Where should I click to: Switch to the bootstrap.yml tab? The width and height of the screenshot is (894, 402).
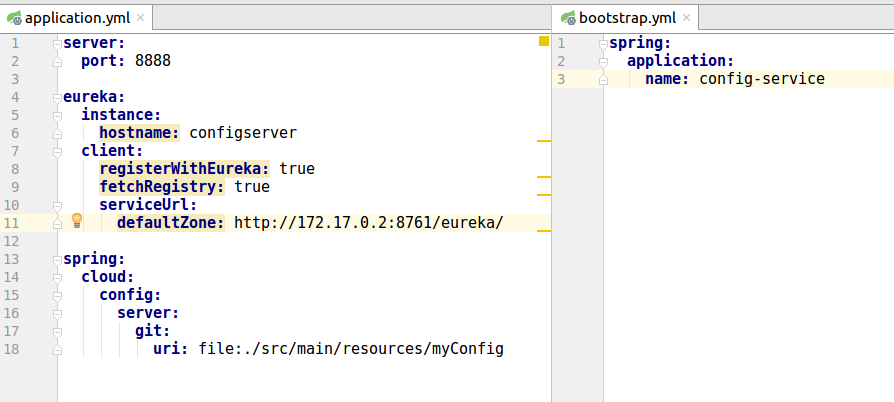(x=625, y=18)
